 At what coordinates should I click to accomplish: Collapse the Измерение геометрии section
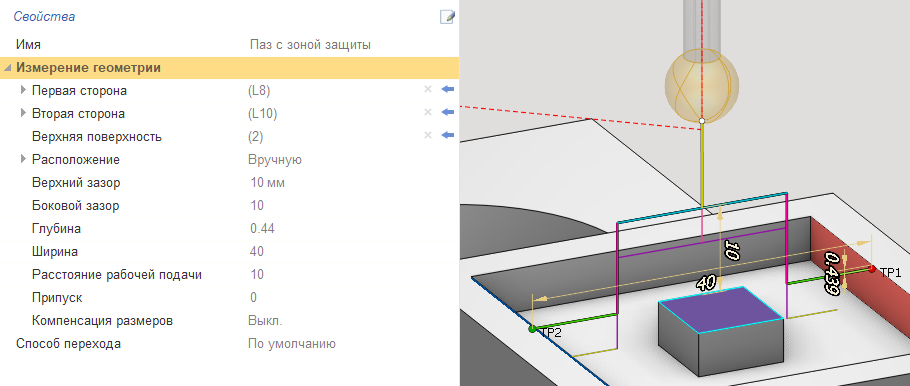7,68
